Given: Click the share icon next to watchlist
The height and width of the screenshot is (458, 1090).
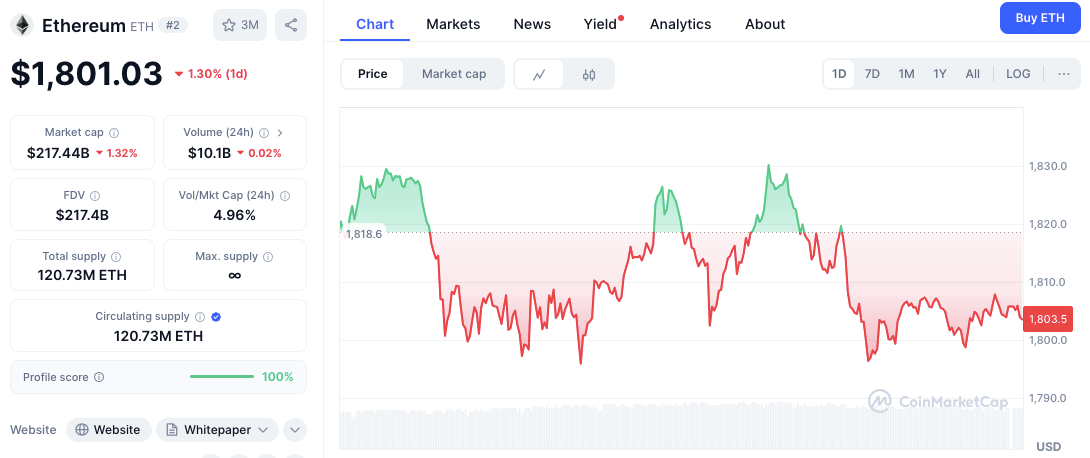Looking at the screenshot, I should click(x=291, y=25).
